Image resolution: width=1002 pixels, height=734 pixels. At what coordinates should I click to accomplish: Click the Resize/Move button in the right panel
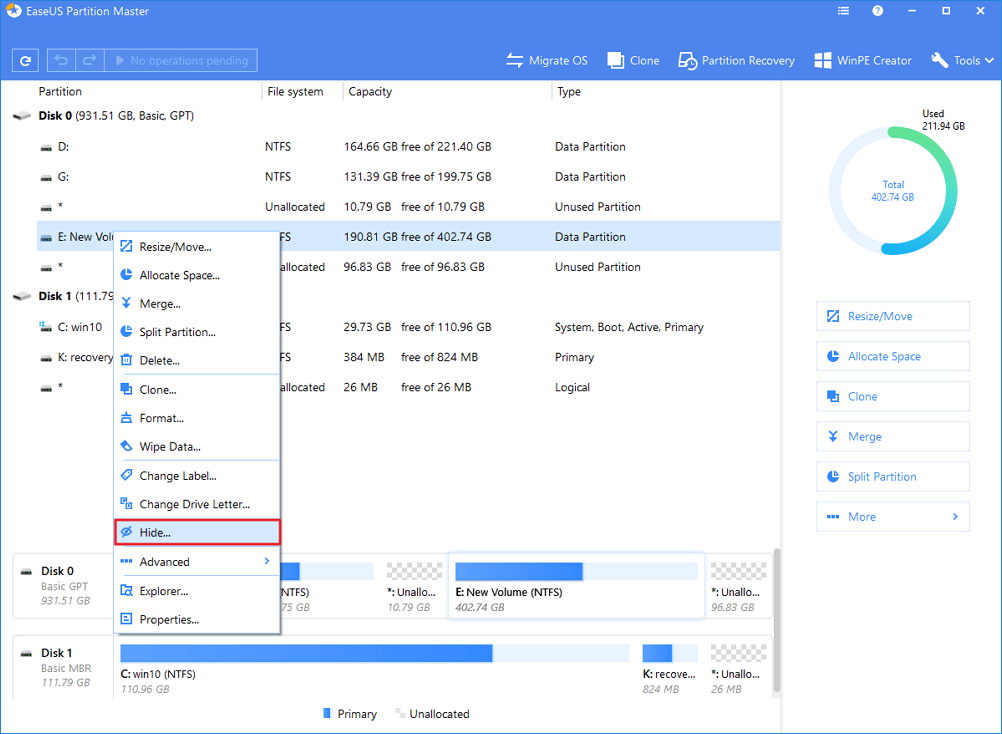point(893,316)
